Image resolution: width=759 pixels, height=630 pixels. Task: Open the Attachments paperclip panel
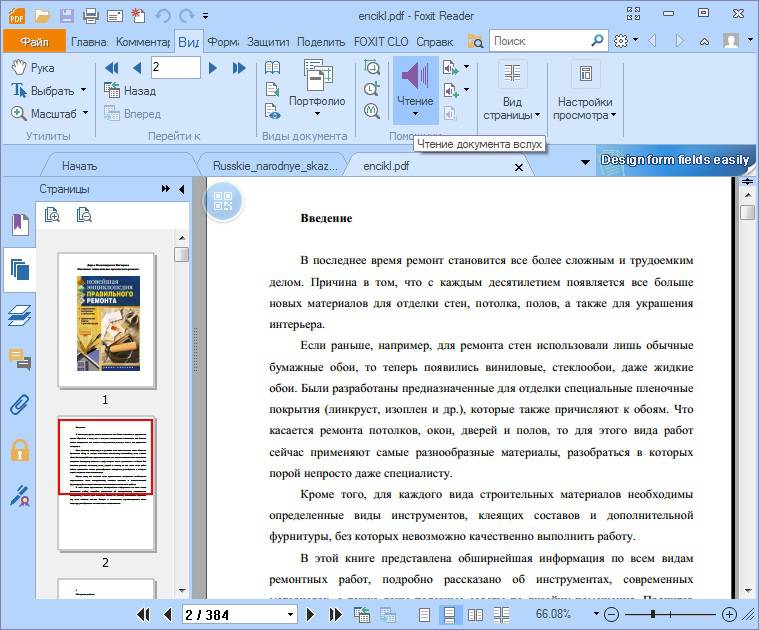[x=18, y=404]
